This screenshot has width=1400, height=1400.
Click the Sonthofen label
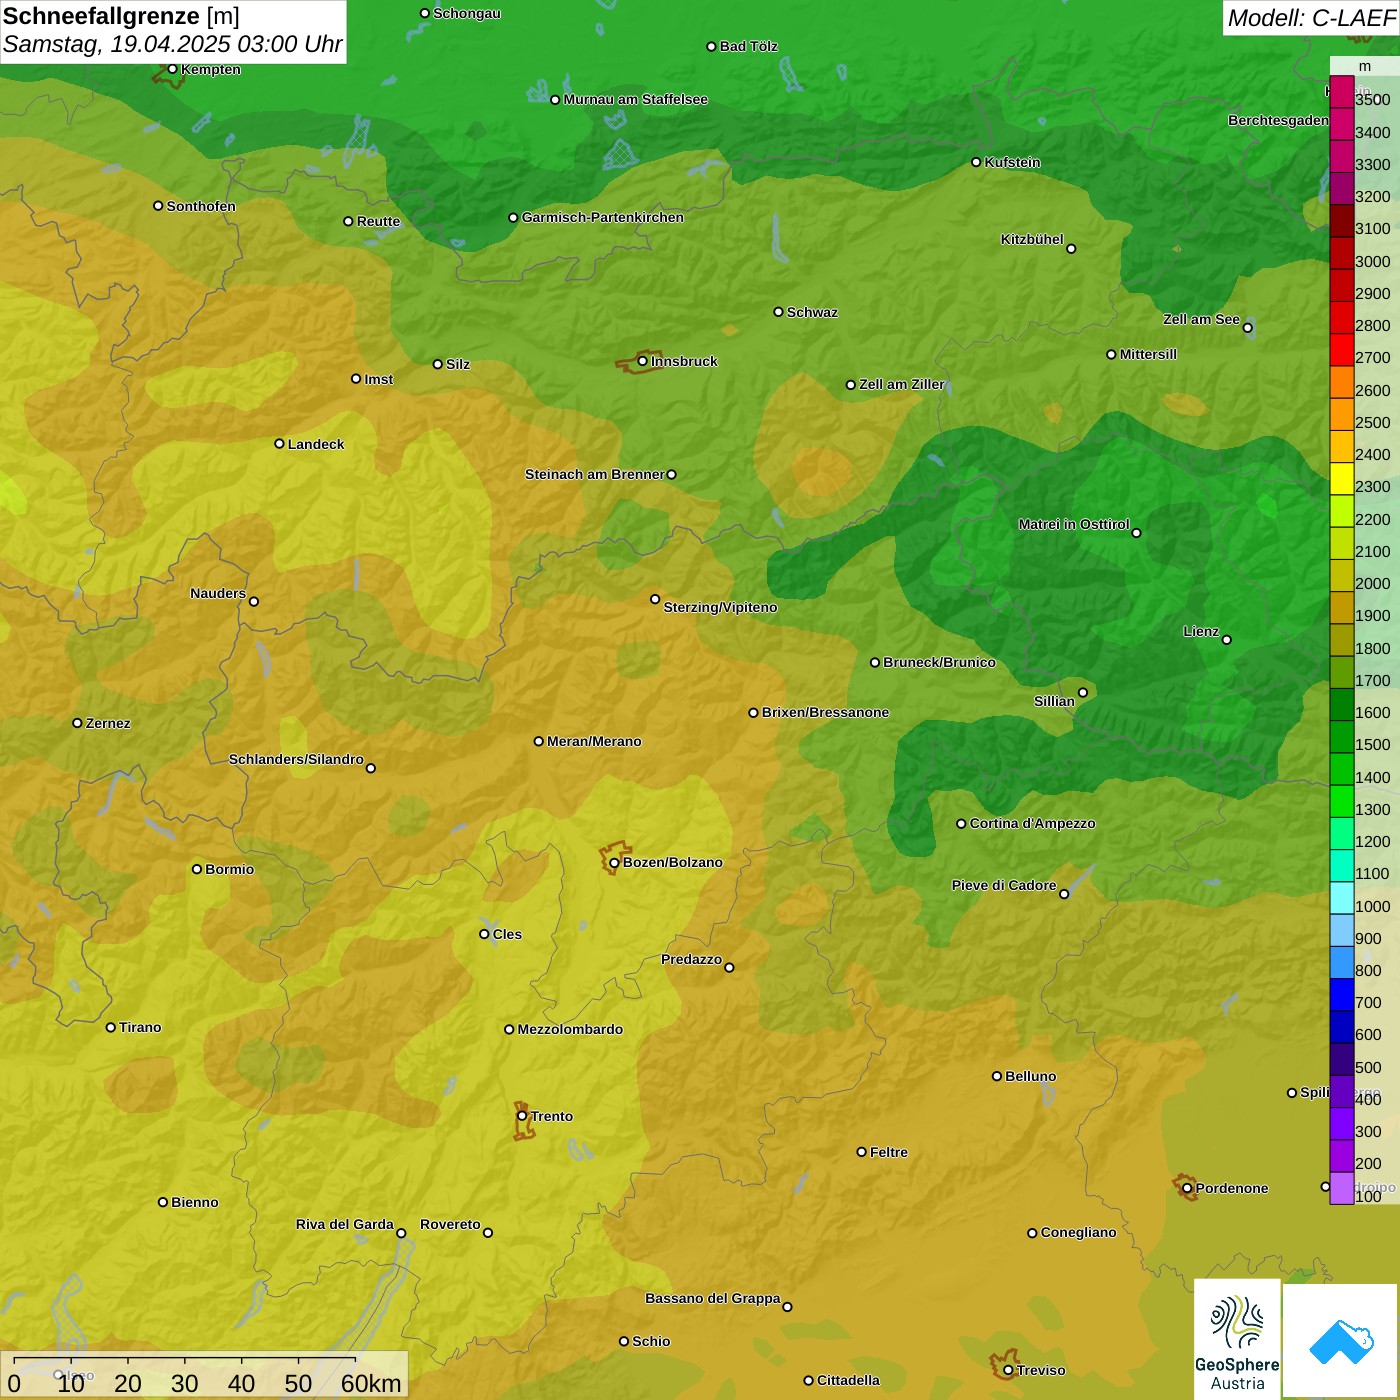click(201, 206)
